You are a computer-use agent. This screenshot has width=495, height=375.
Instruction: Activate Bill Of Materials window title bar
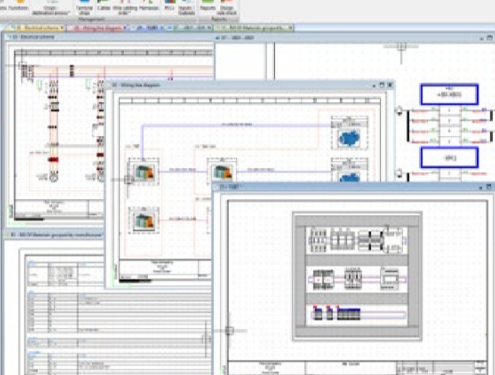coord(53,235)
